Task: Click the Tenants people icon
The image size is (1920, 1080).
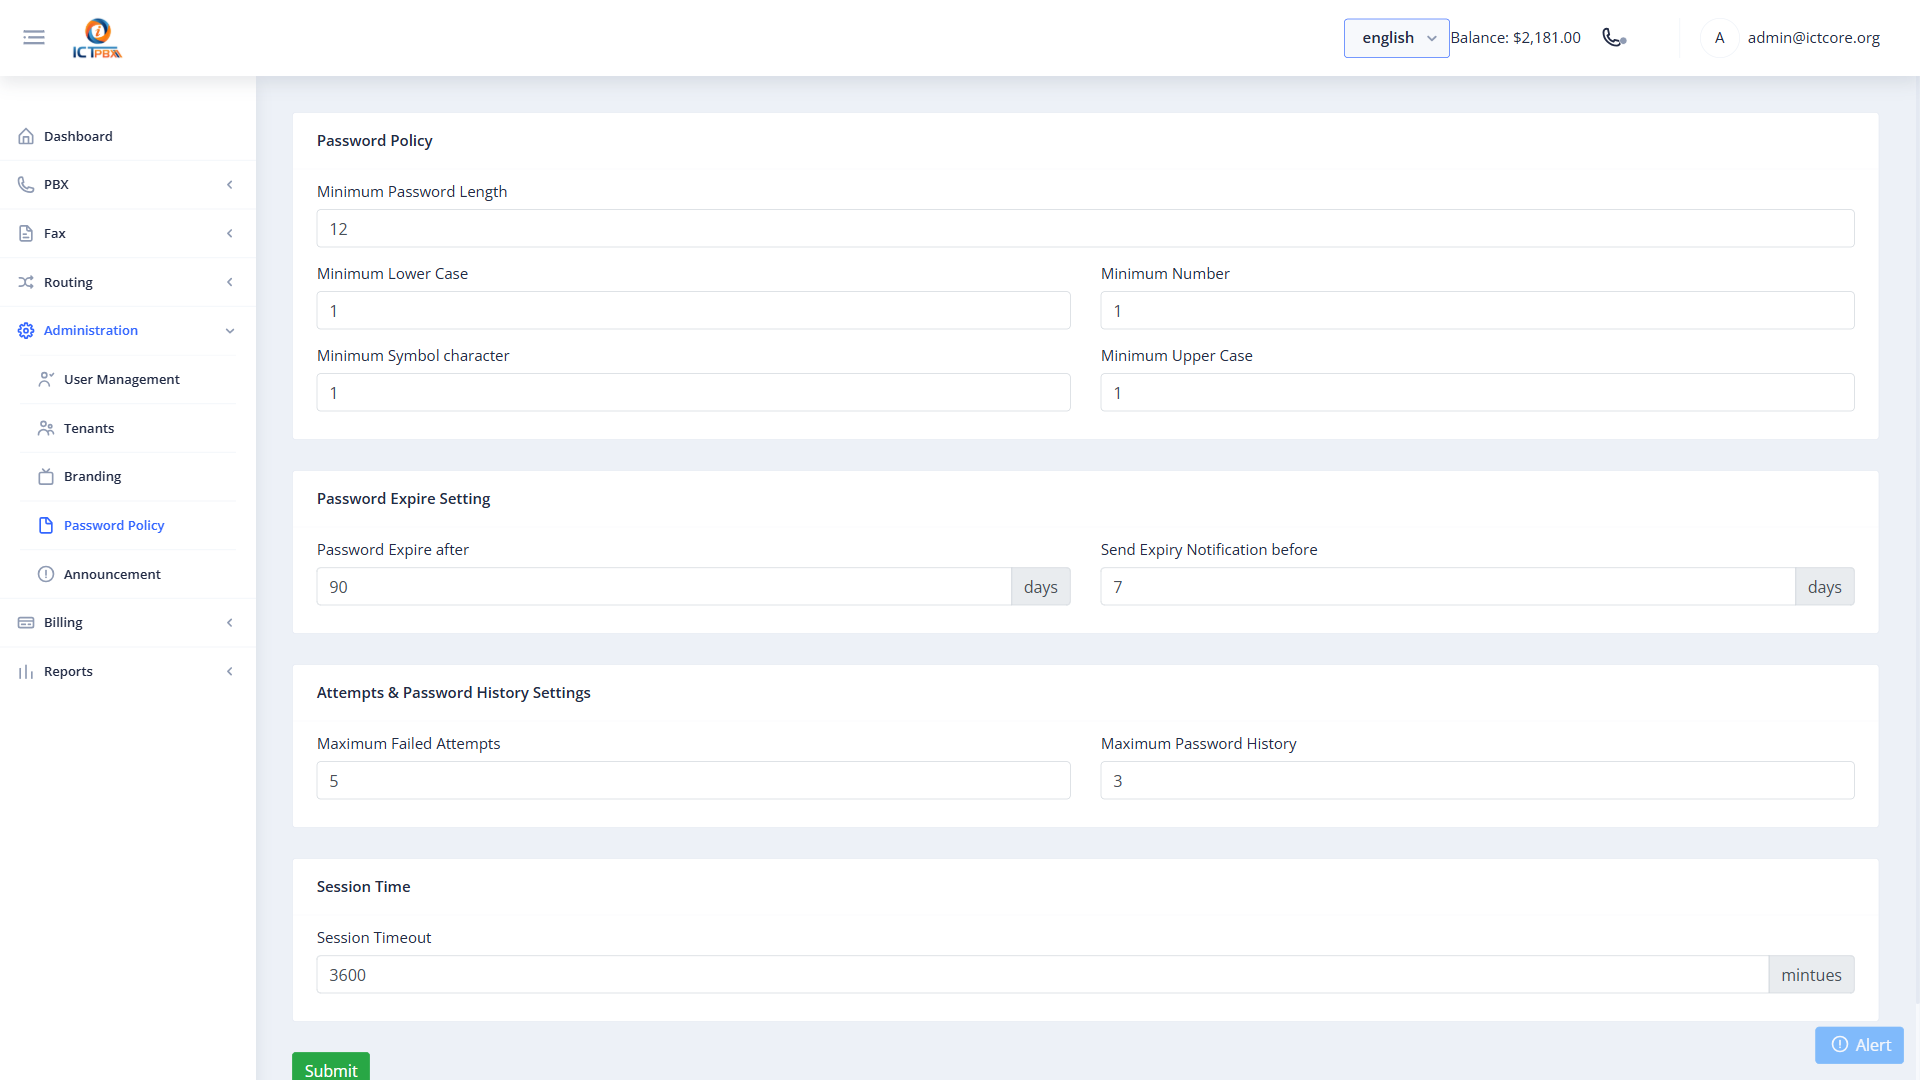Action: tap(46, 428)
